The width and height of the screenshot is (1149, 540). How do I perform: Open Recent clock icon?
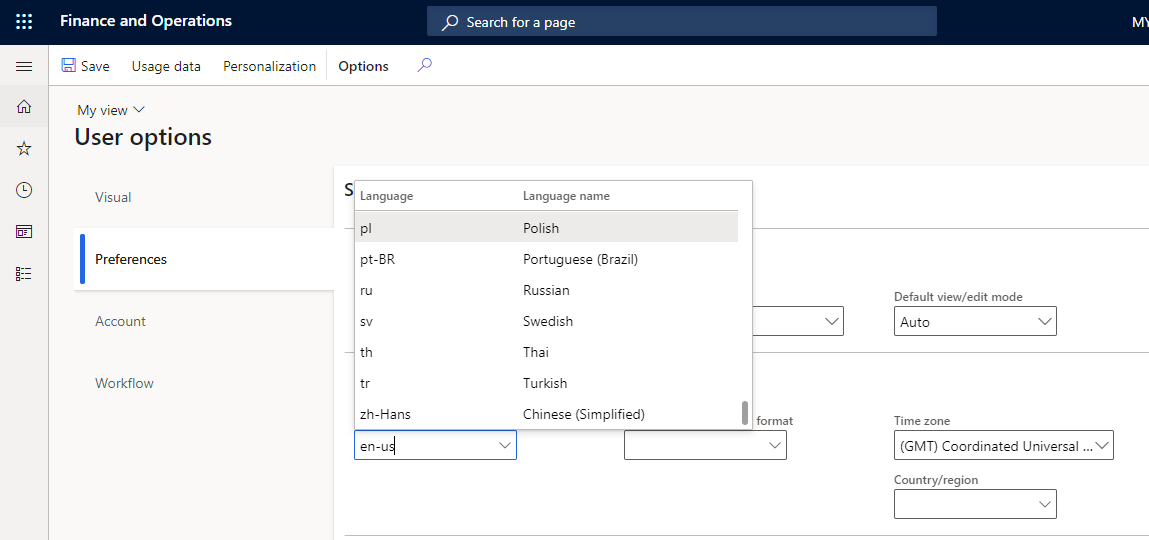click(x=24, y=191)
